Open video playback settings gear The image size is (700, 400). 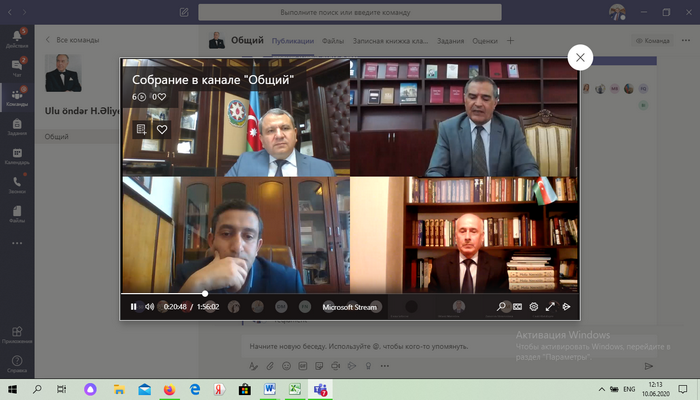[x=534, y=307]
